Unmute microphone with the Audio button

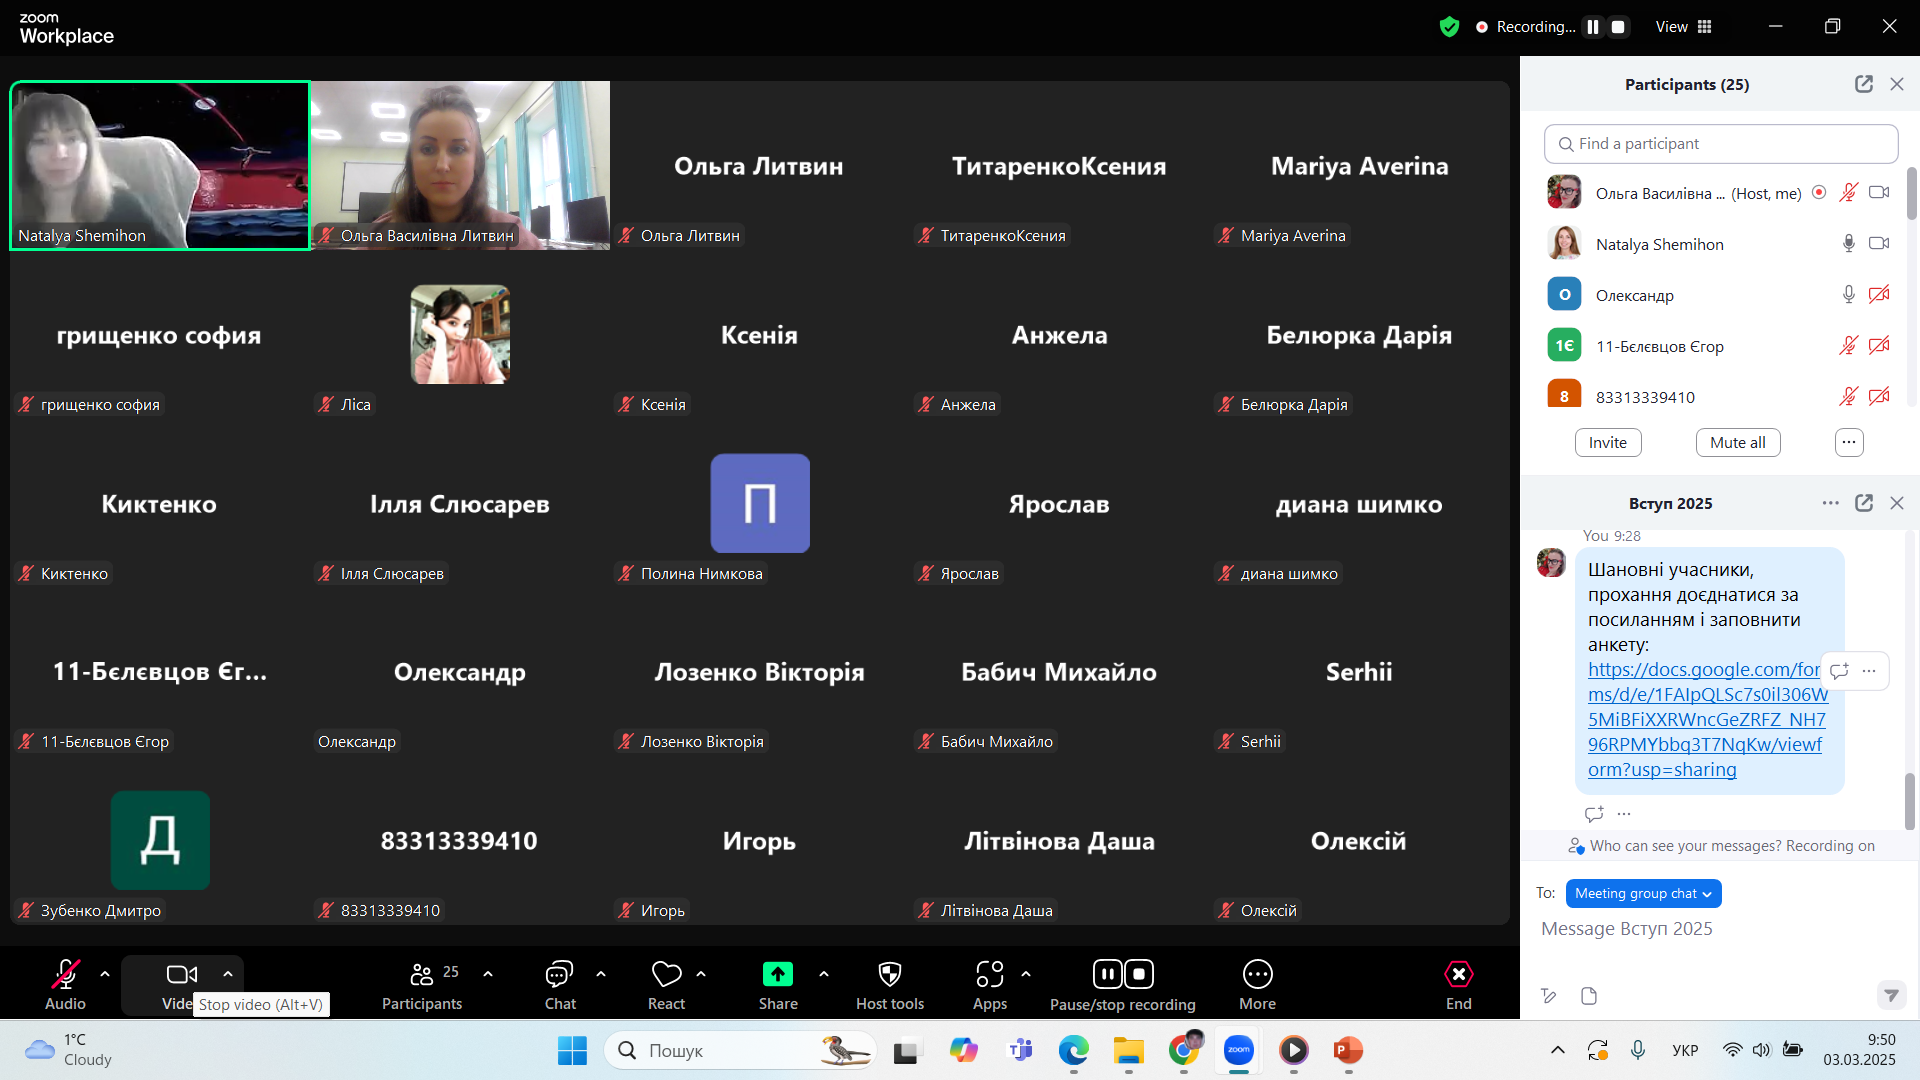(65, 984)
